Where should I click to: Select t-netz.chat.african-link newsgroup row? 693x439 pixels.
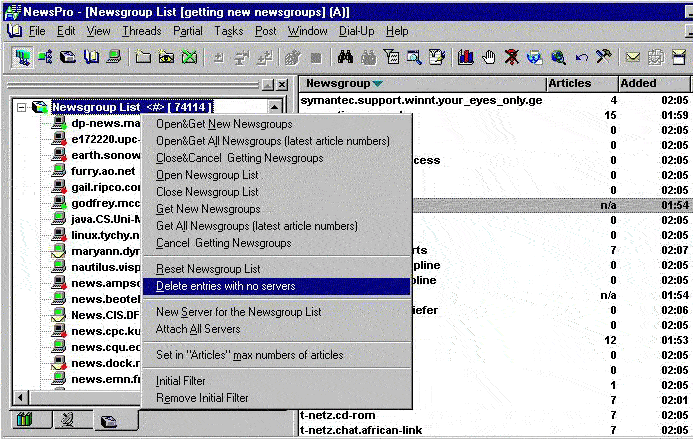(x=494, y=430)
